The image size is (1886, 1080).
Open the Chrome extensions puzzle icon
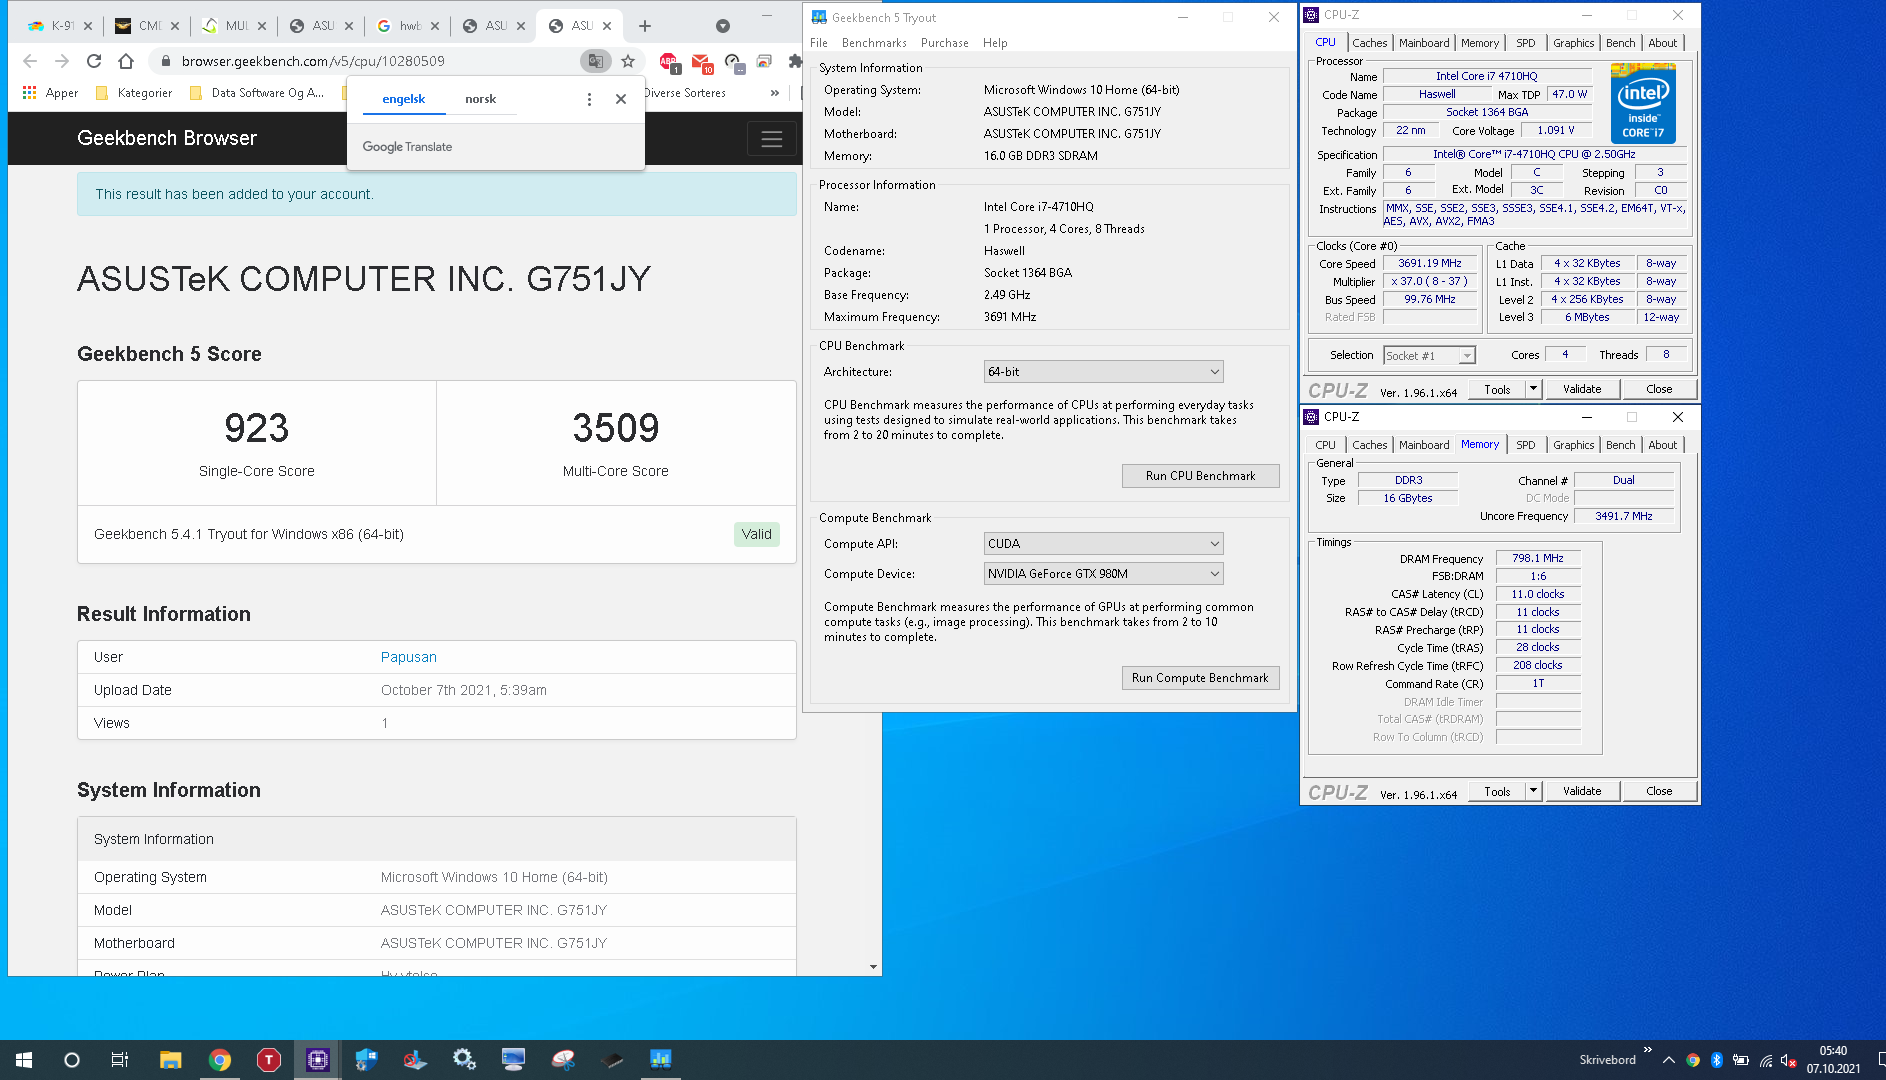pyautogui.click(x=795, y=61)
